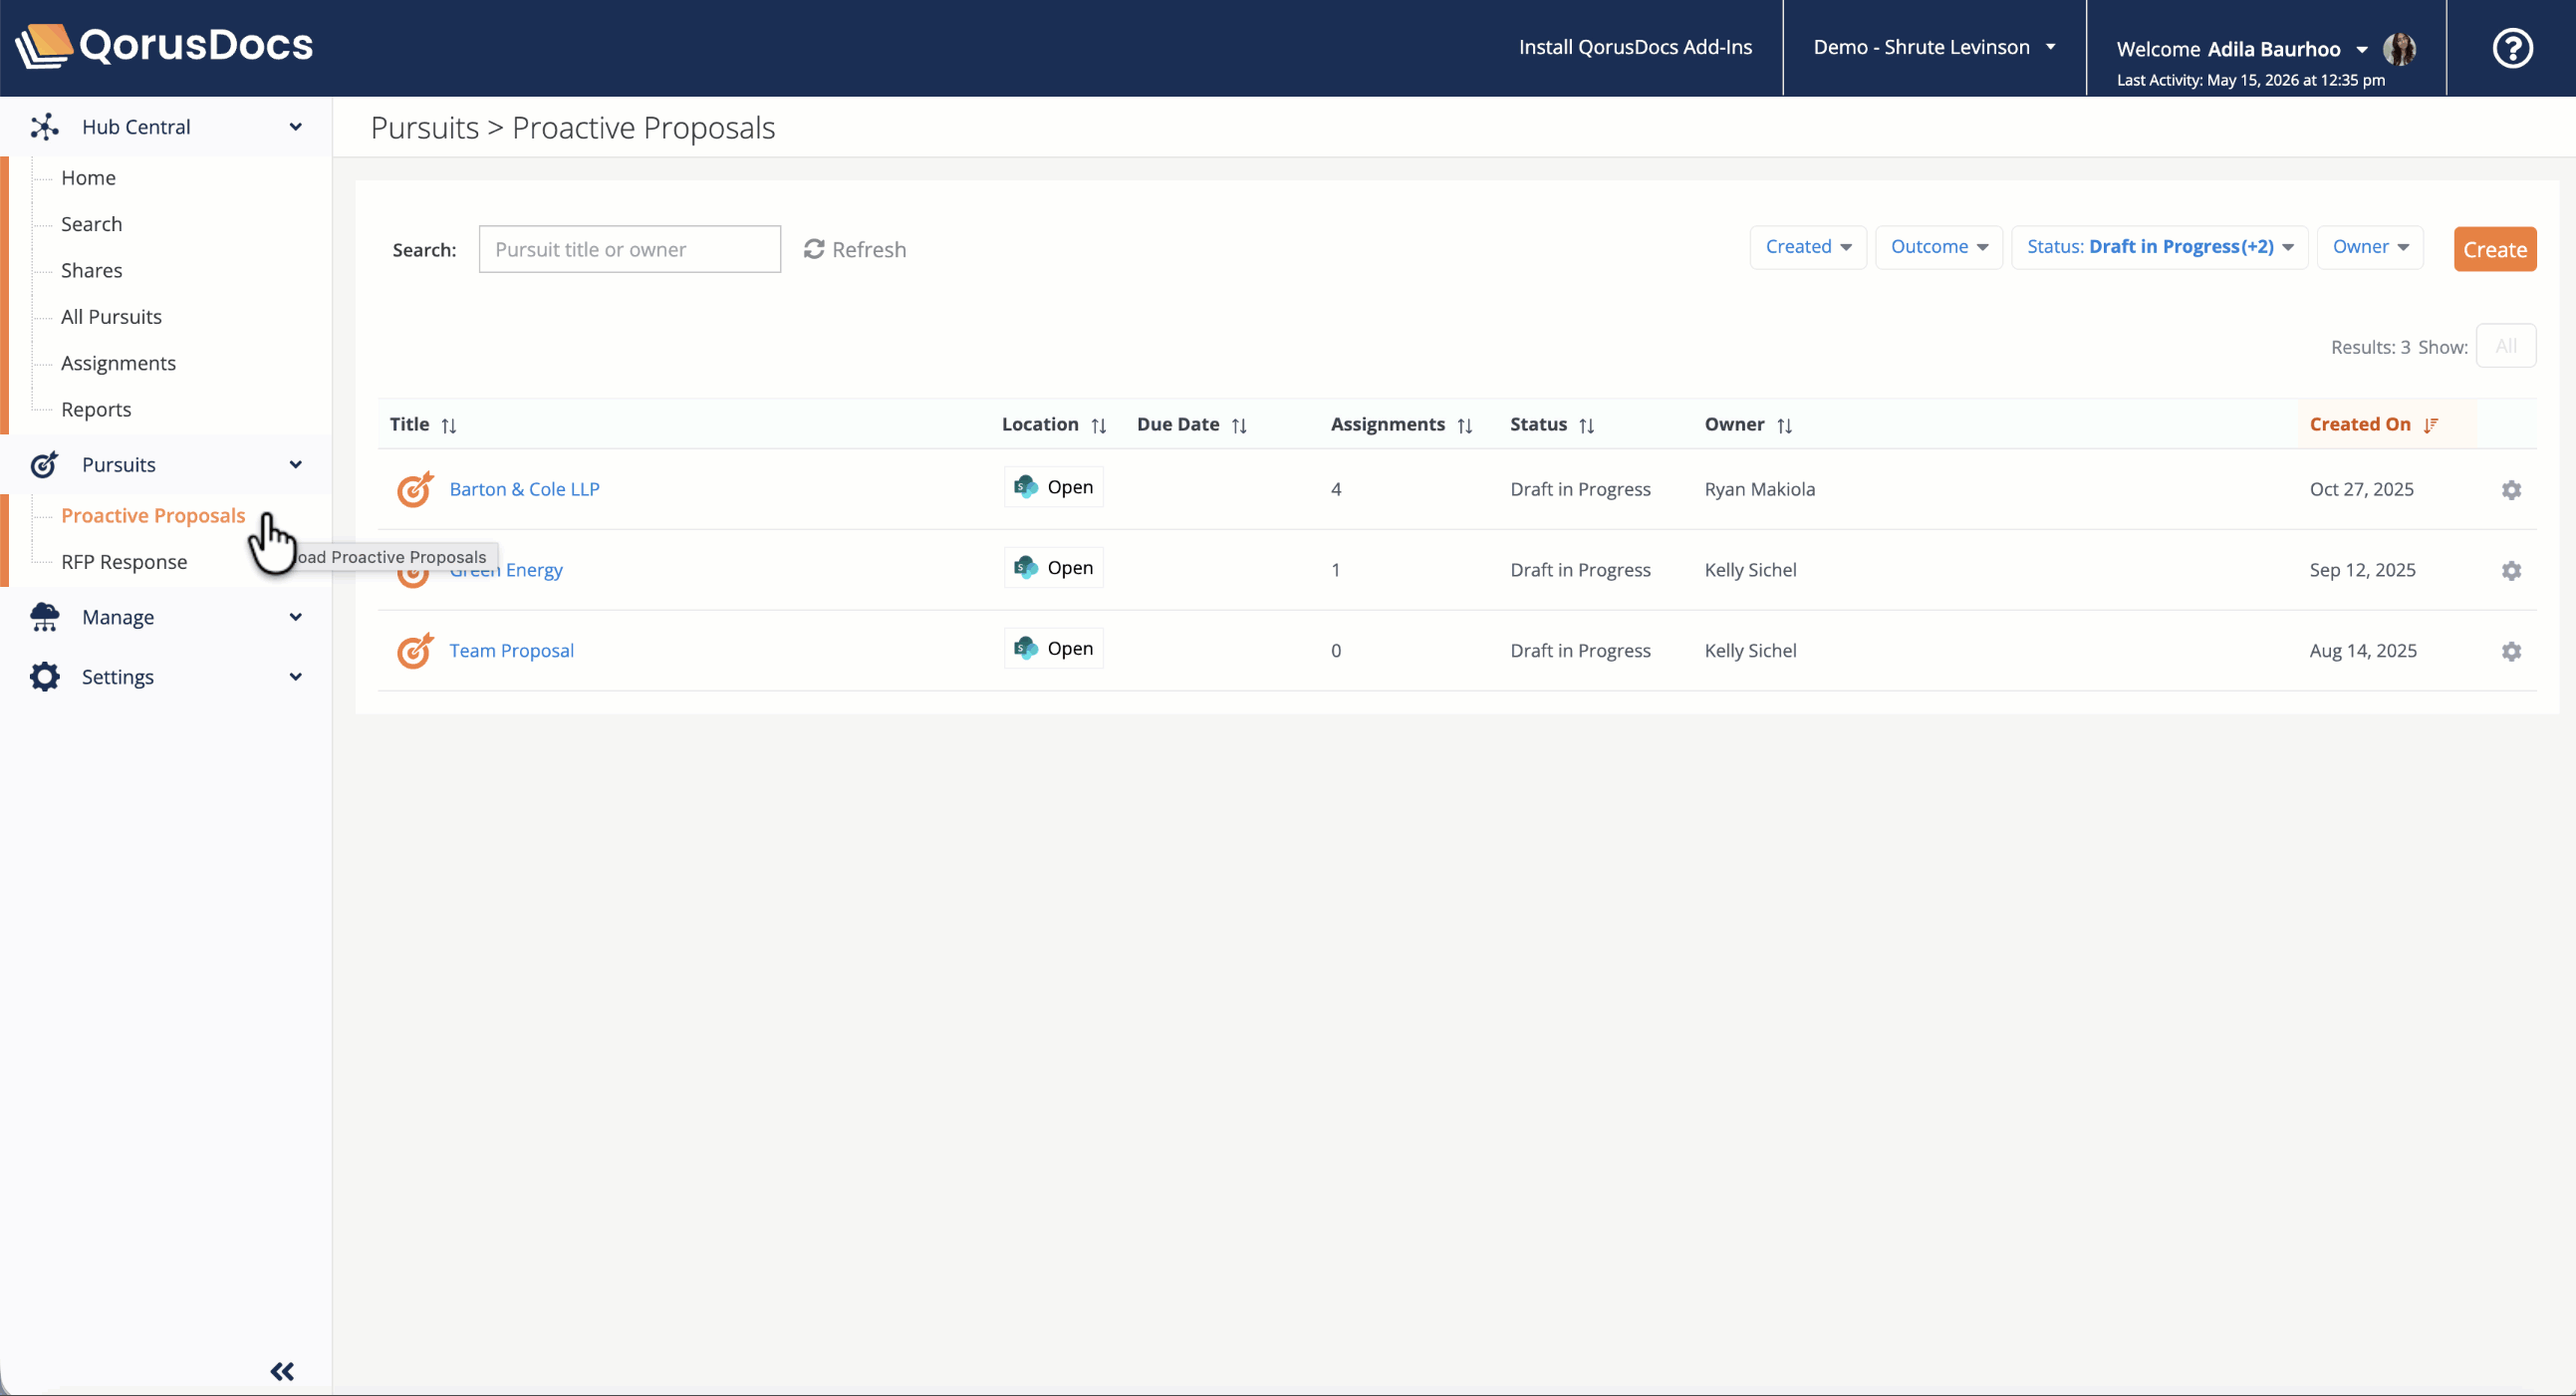Click the SharePoint icon in Team Proposal row
The width and height of the screenshot is (2576, 1396).
coord(1026,648)
